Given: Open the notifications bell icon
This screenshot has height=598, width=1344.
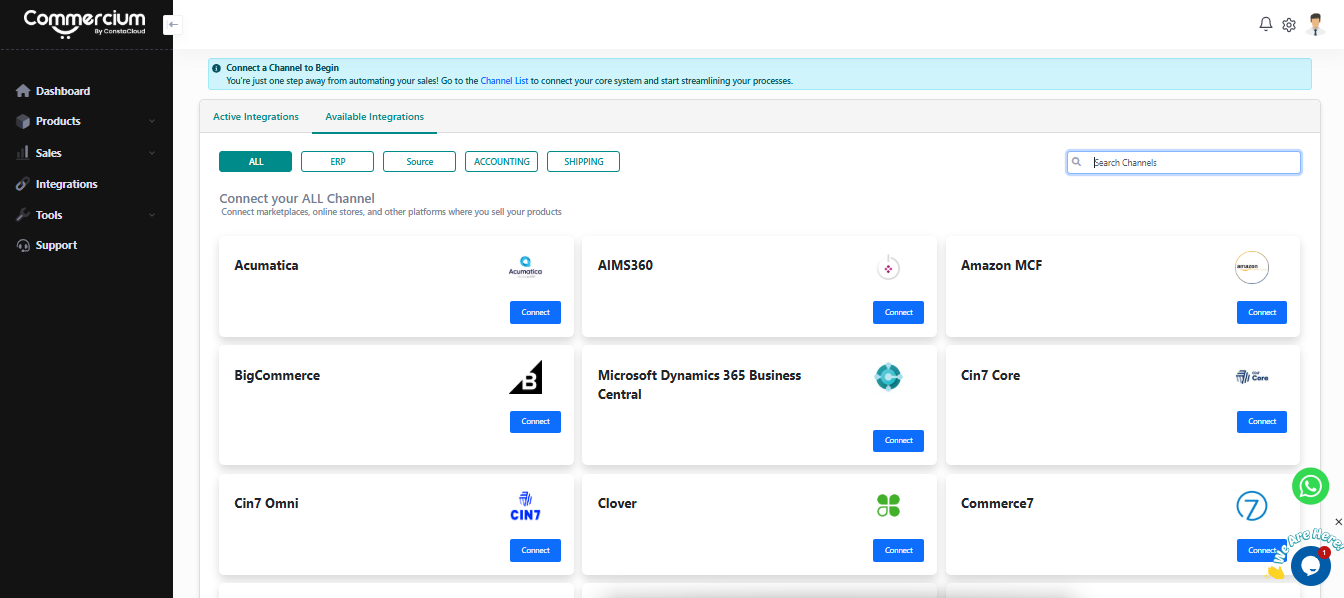Looking at the screenshot, I should point(1265,24).
